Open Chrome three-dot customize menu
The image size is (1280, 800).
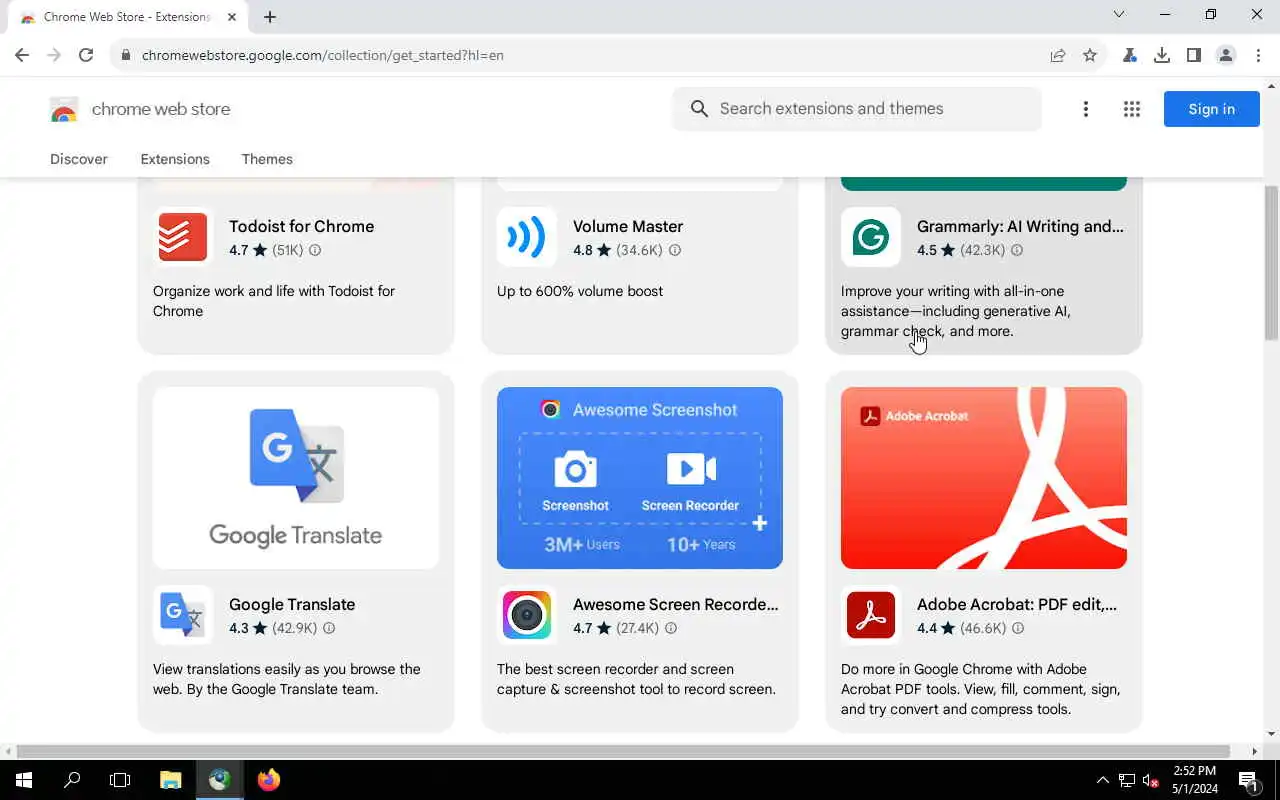[x=1258, y=55]
